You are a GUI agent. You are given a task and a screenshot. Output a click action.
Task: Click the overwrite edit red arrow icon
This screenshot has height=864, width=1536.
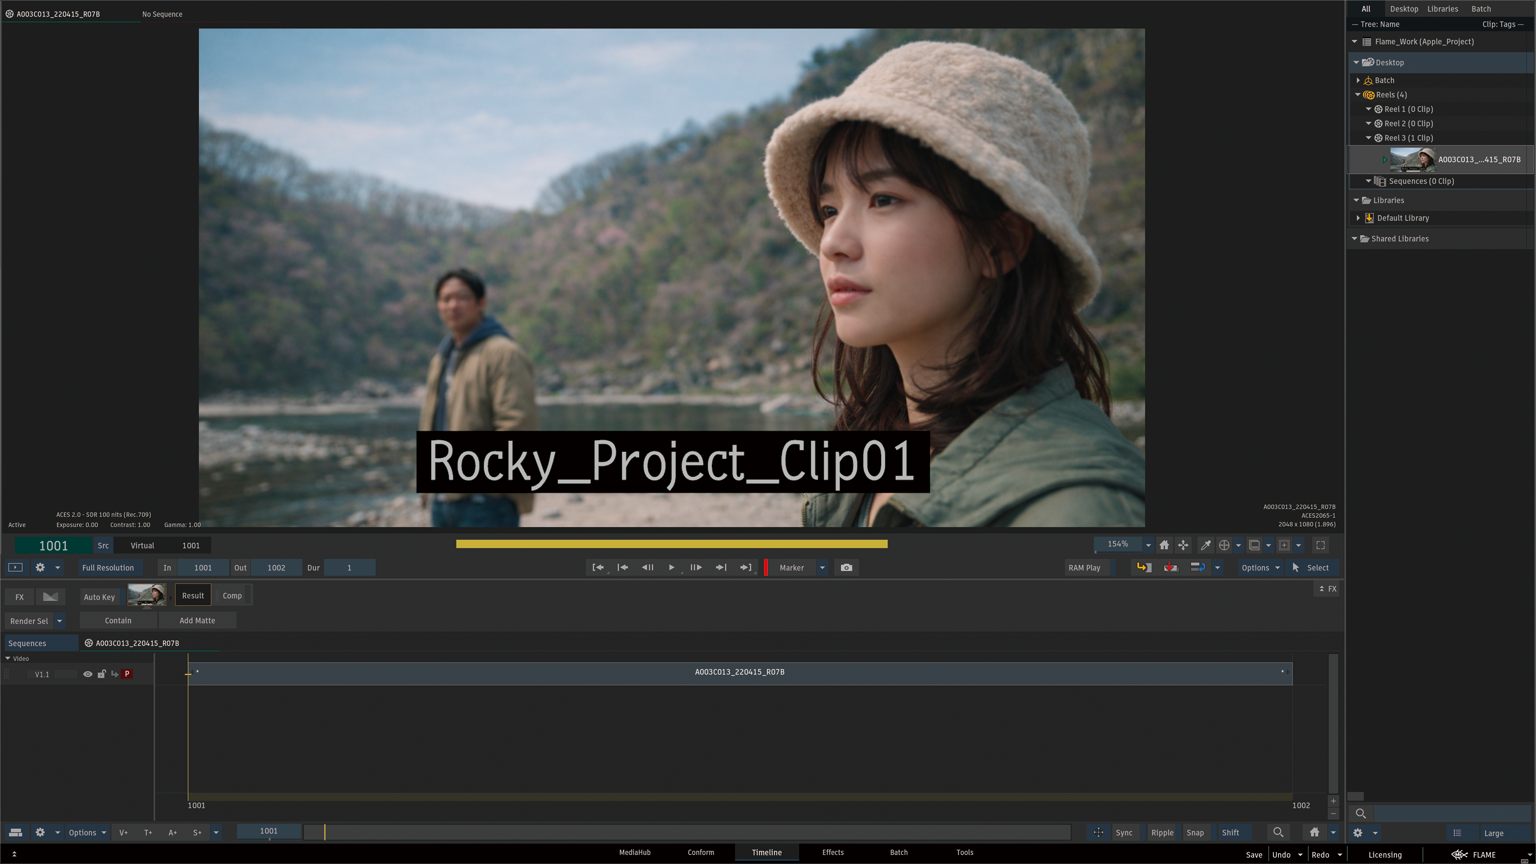(x=1170, y=568)
